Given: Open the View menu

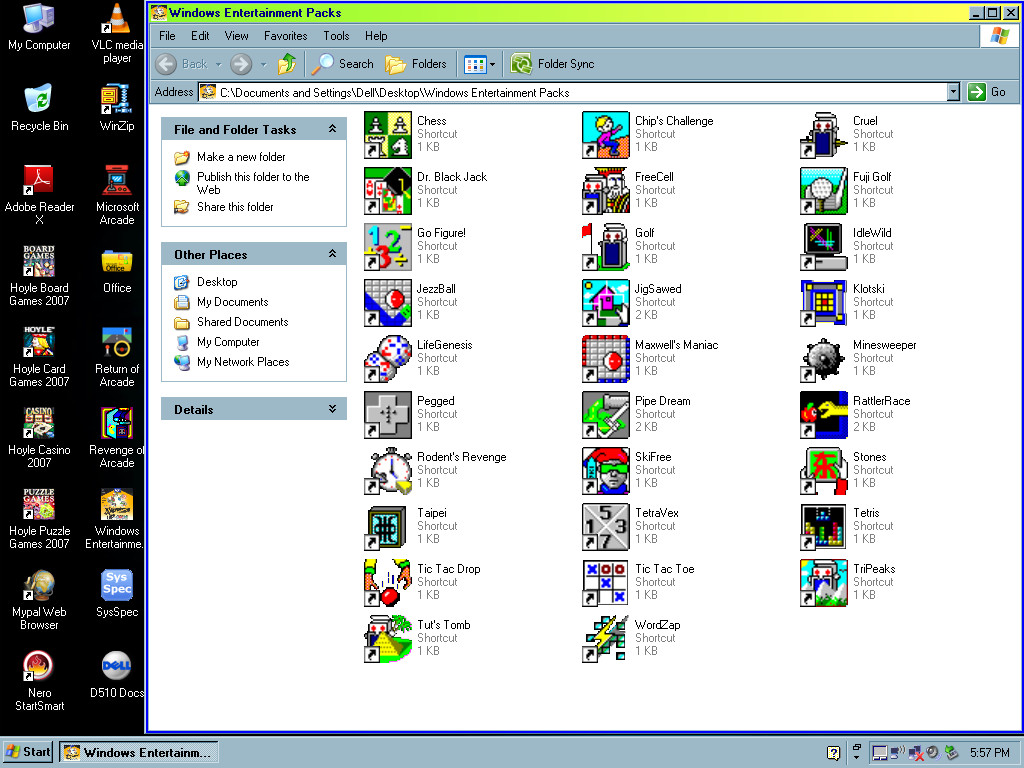Looking at the screenshot, I should 236,36.
